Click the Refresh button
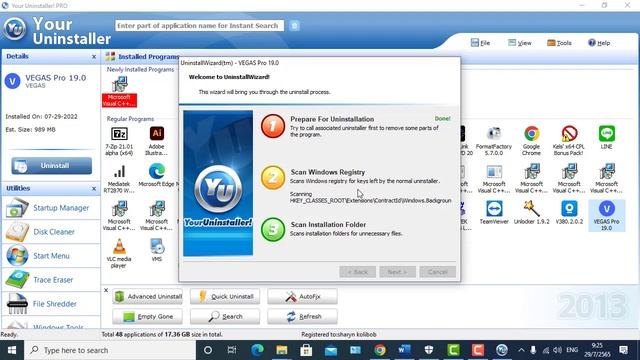 [302, 316]
